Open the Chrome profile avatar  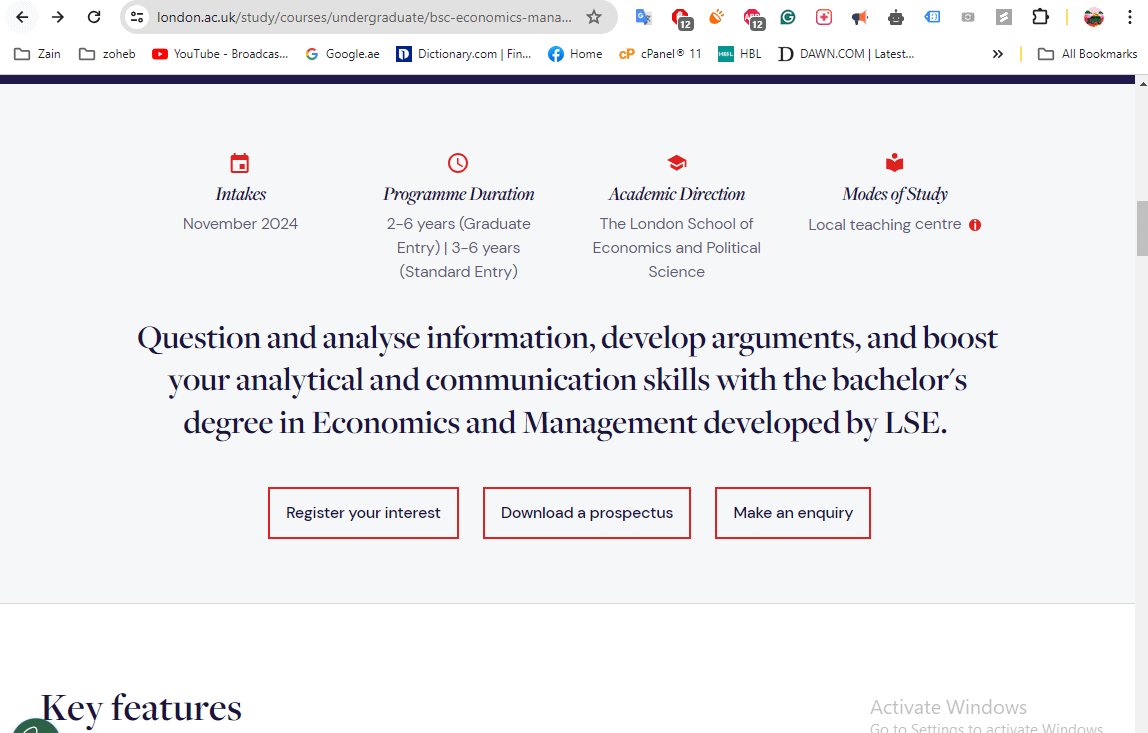coord(1094,17)
